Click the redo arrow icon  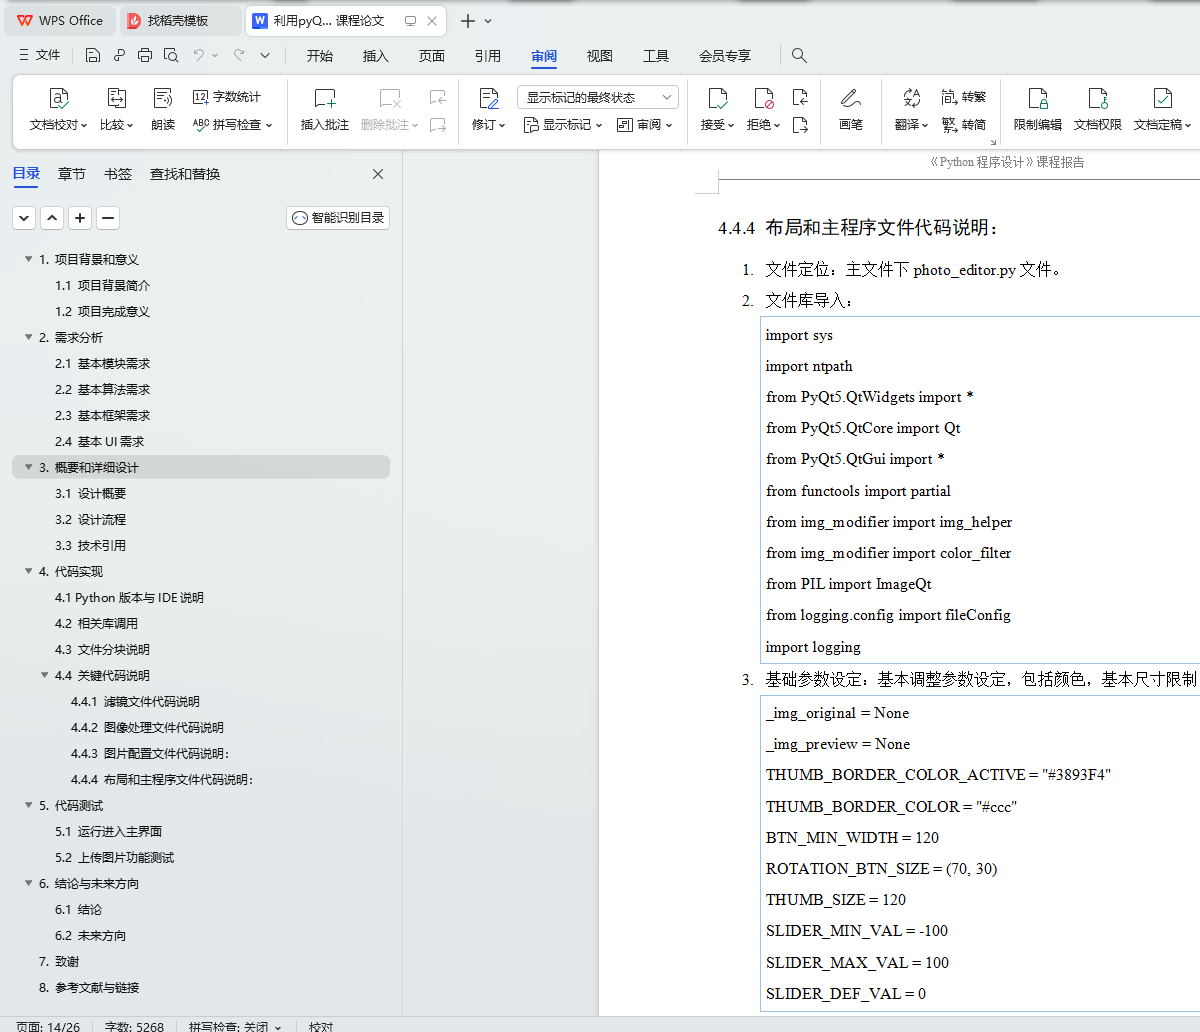click(x=239, y=55)
